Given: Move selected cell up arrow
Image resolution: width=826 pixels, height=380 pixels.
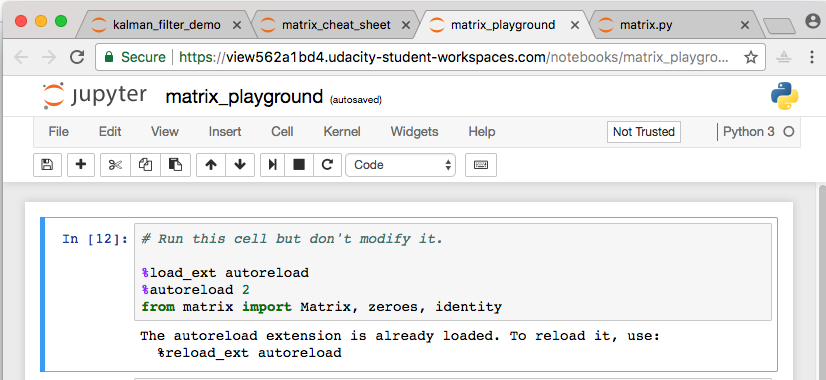Looking at the screenshot, I should tap(211, 165).
